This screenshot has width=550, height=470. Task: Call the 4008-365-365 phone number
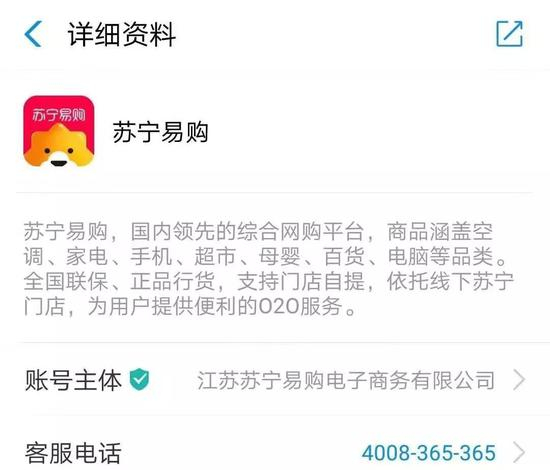(429, 452)
